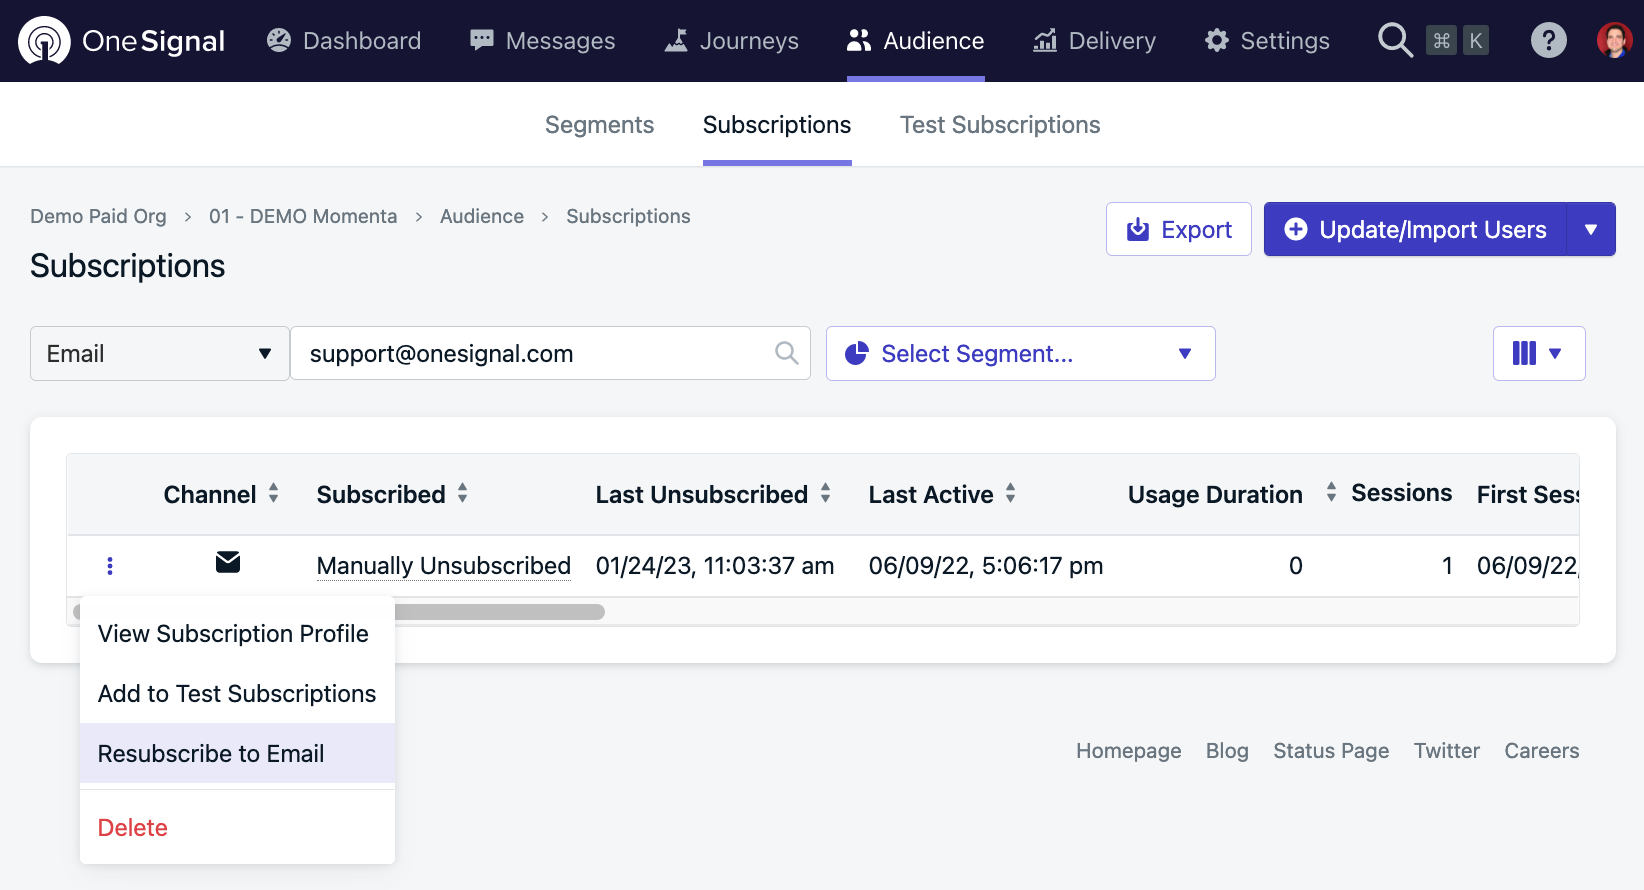Open Journeys in top navigation

pos(732,41)
